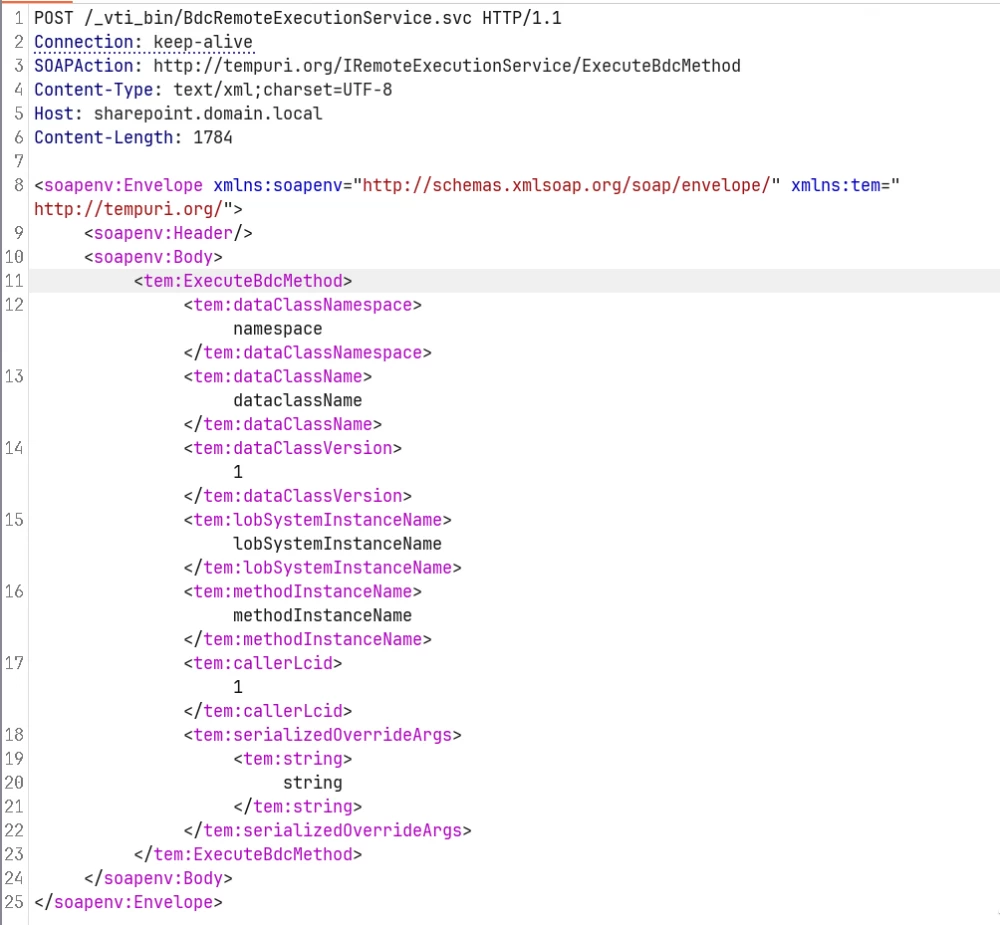Click the opening tem:serializedOverrideArgs tag

pos(322,735)
